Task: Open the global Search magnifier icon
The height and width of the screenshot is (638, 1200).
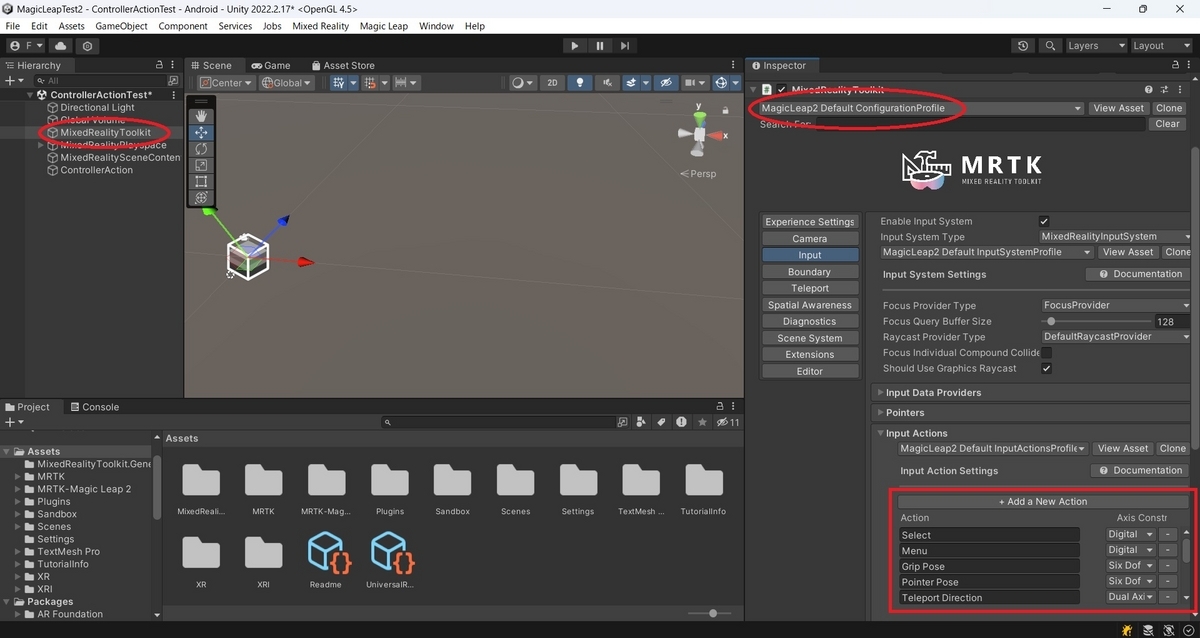Action: pyautogui.click(x=1050, y=46)
